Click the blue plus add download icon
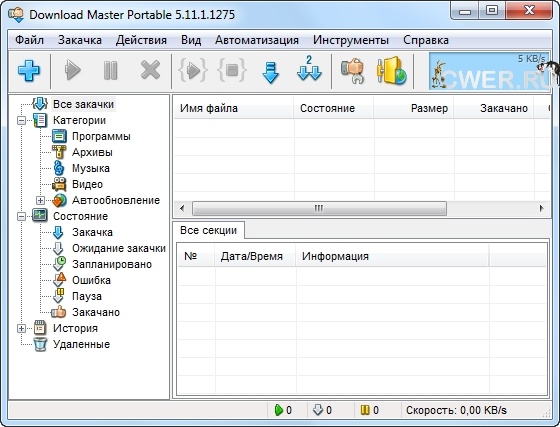 pyautogui.click(x=29, y=70)
